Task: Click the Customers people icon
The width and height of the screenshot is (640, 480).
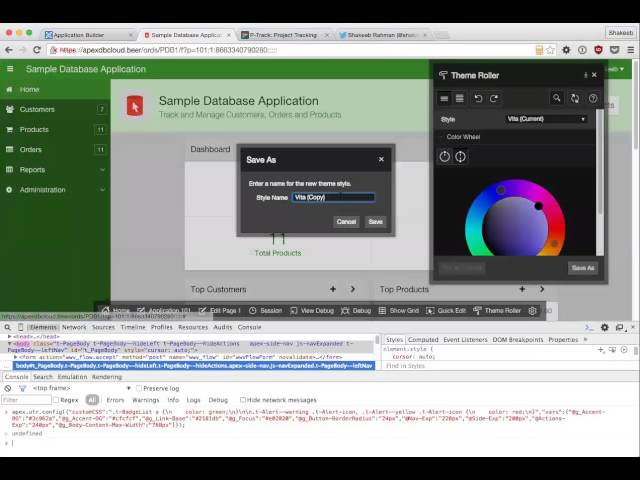Action: coord(10,109)
